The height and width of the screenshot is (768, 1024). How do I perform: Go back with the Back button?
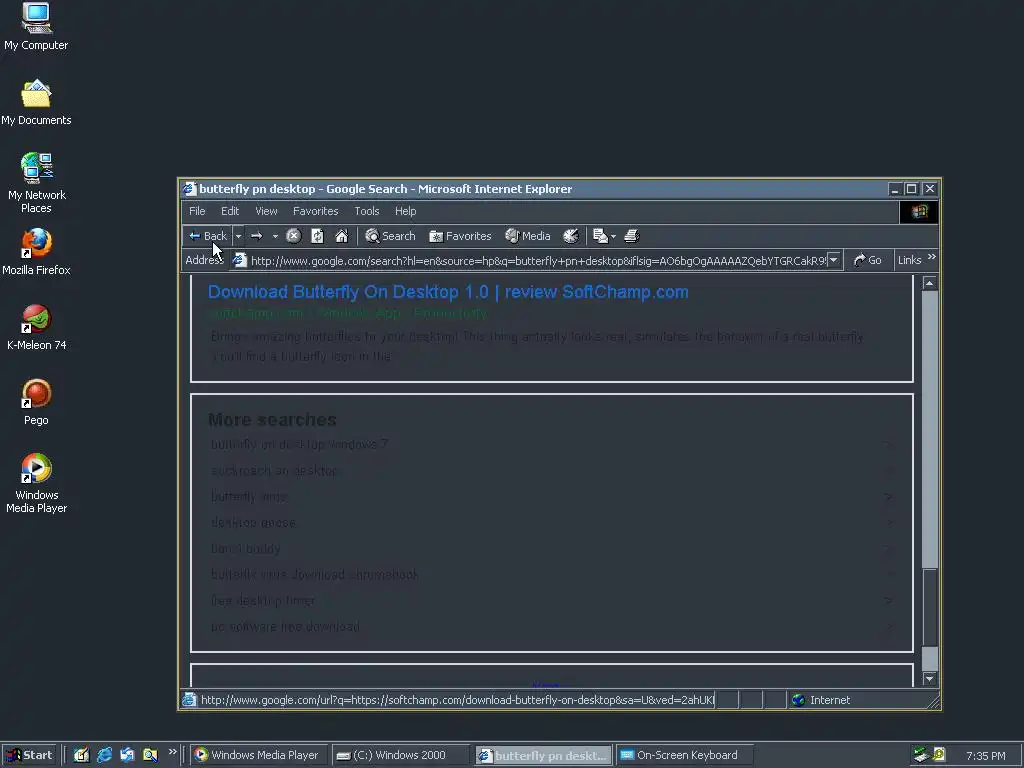pyautogui.click(x=208, y=236)
